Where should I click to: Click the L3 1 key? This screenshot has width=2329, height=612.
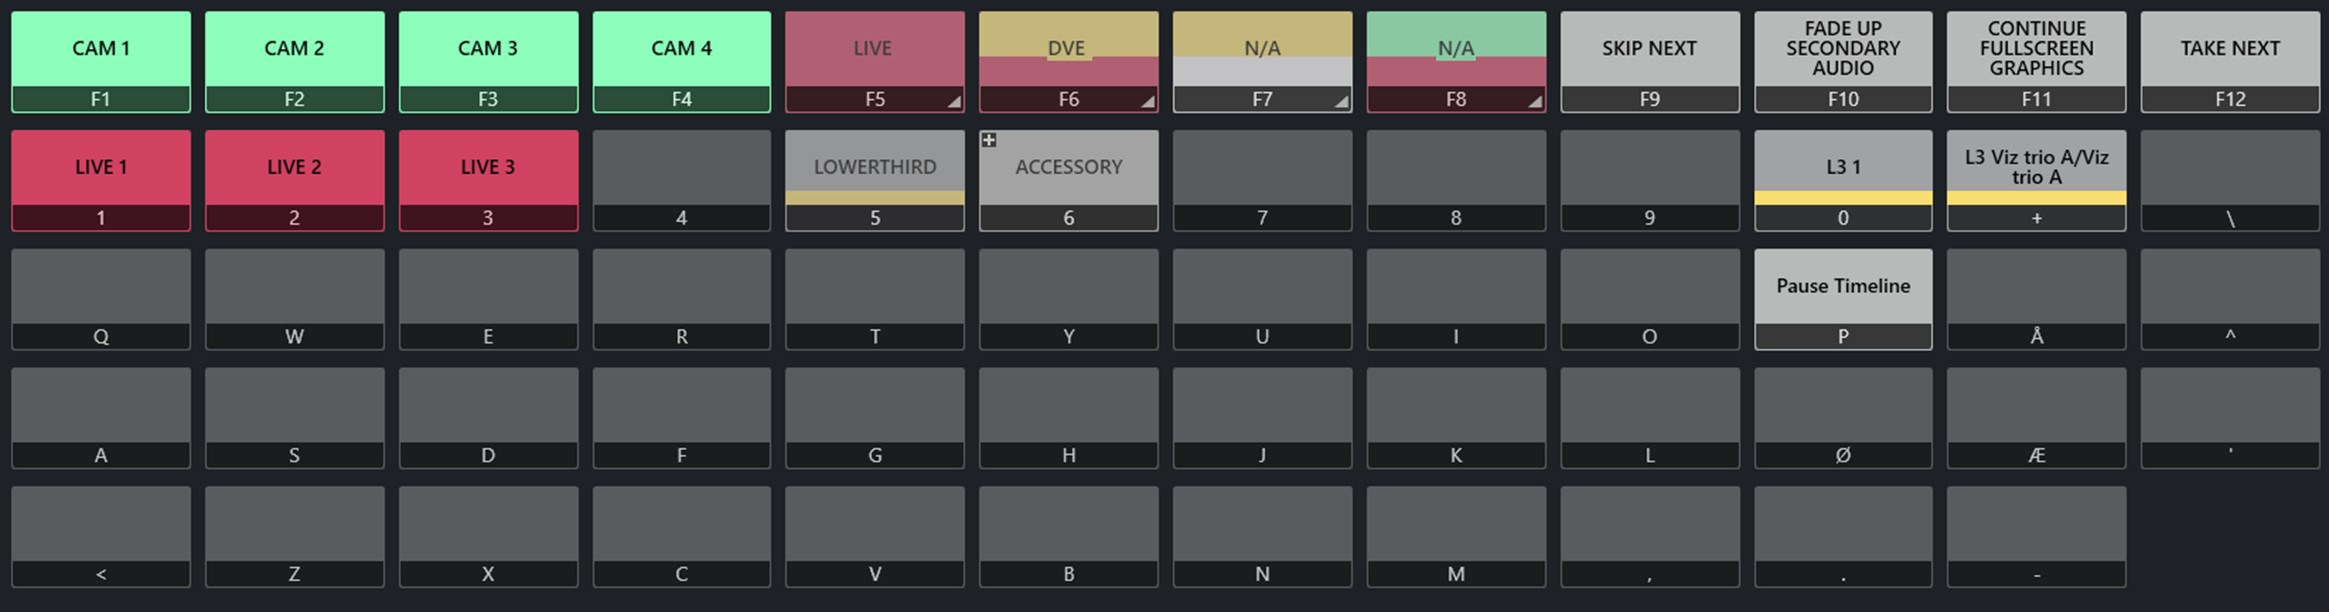coord(1843,168)
